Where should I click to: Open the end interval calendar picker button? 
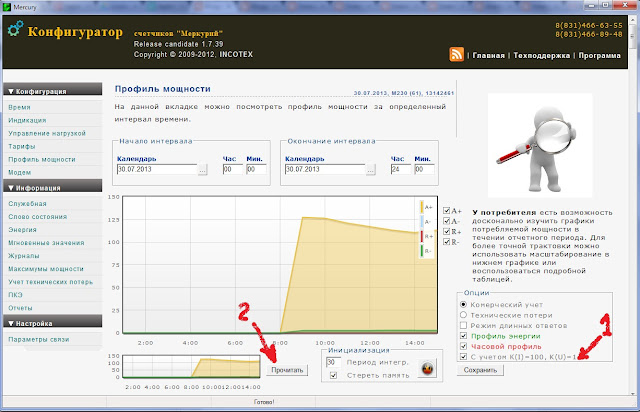click(370, 169)
